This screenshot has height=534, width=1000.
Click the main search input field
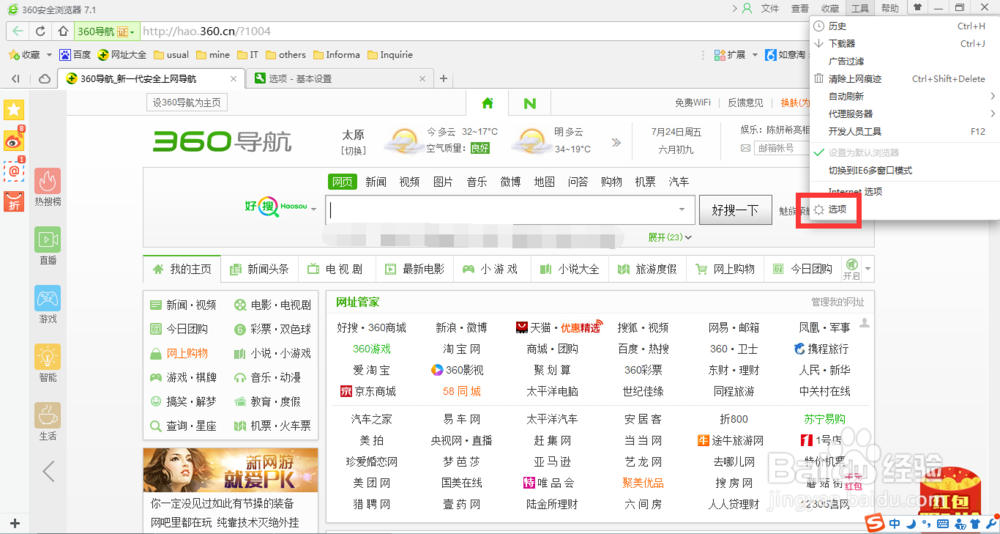click(x=501, y=210)
